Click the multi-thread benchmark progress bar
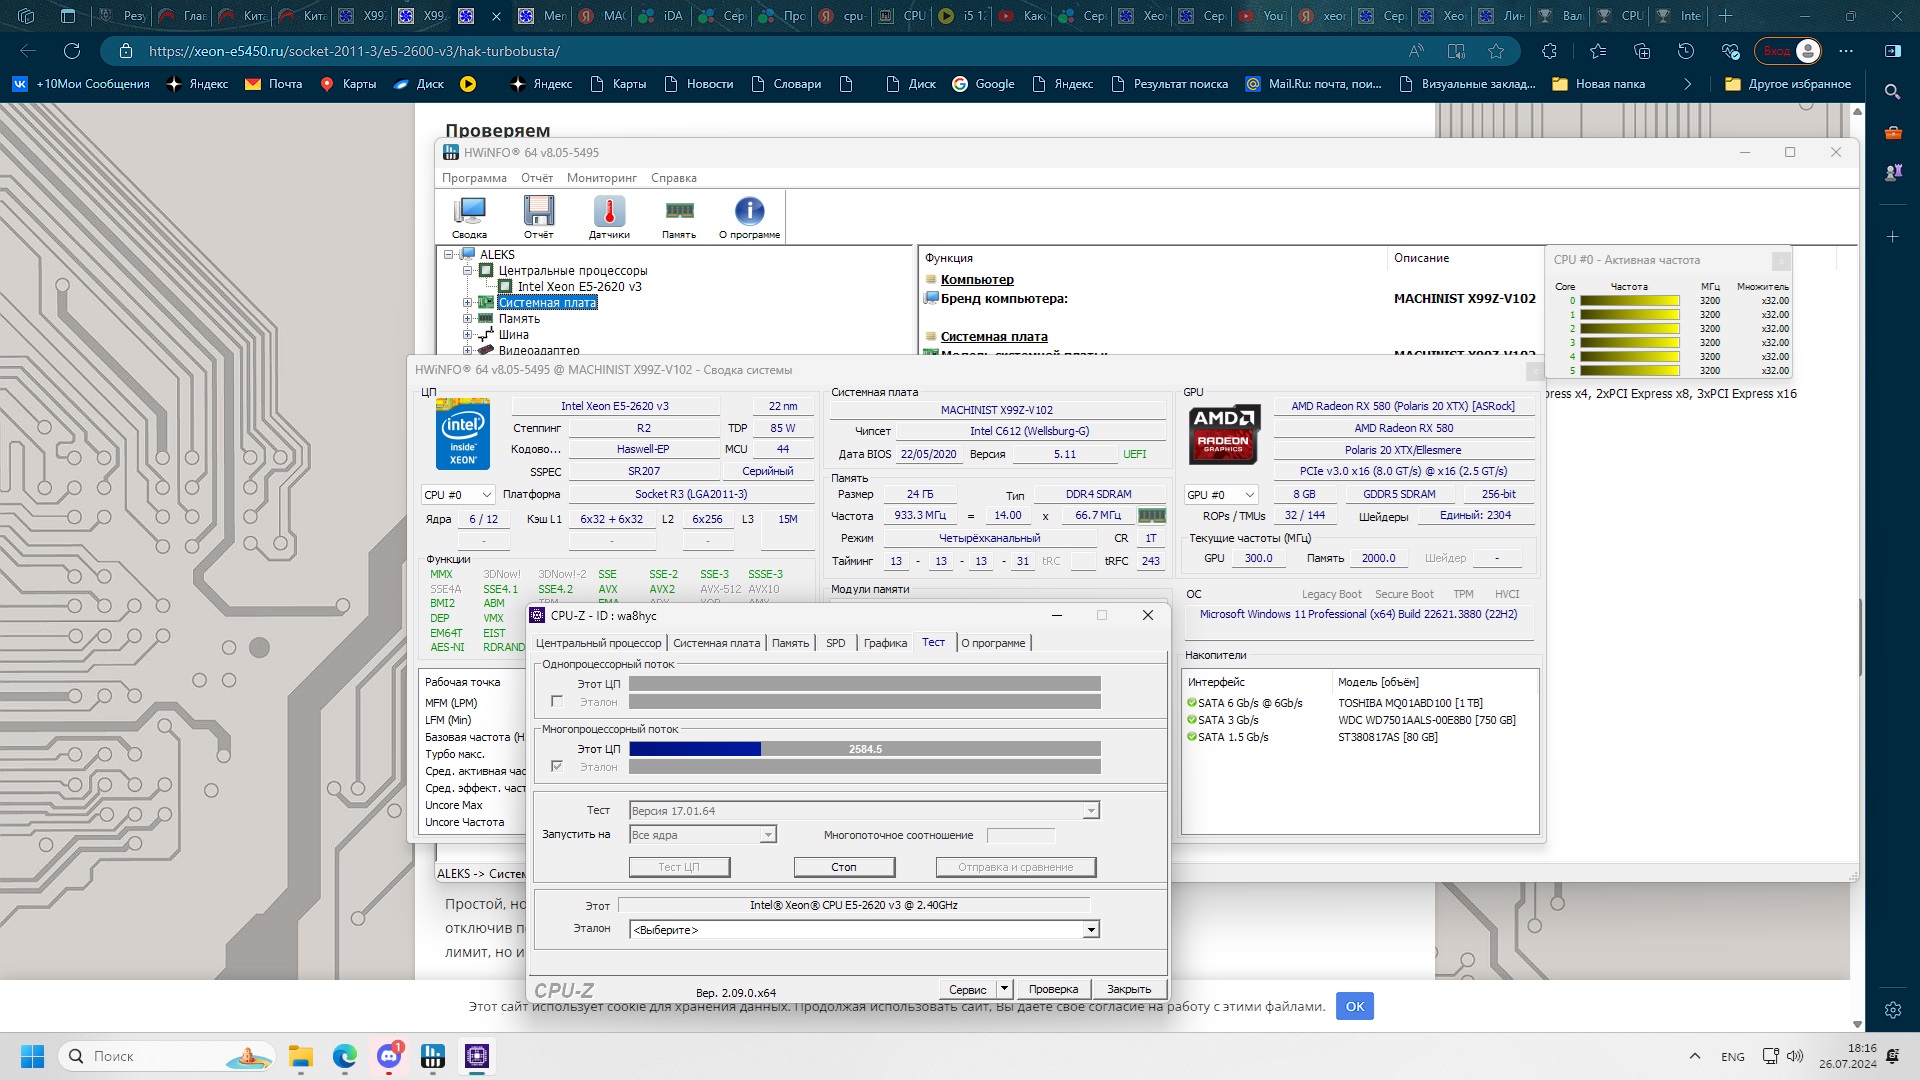 point(864,749)
